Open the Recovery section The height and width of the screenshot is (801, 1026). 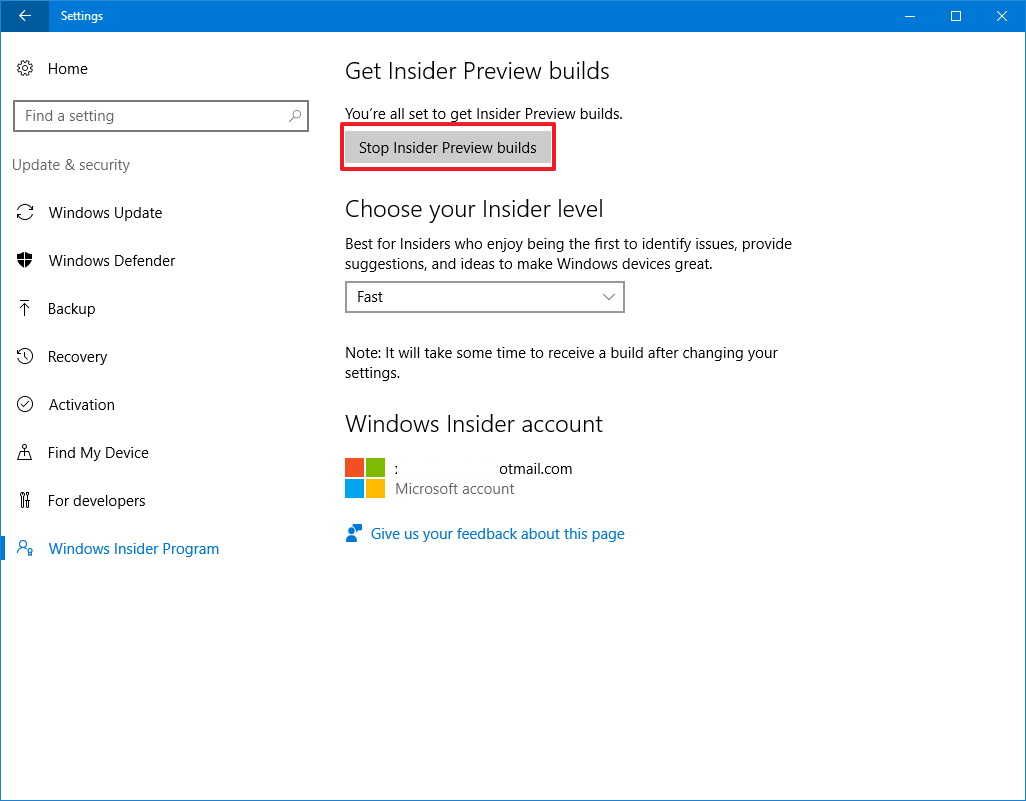(77, 356)
